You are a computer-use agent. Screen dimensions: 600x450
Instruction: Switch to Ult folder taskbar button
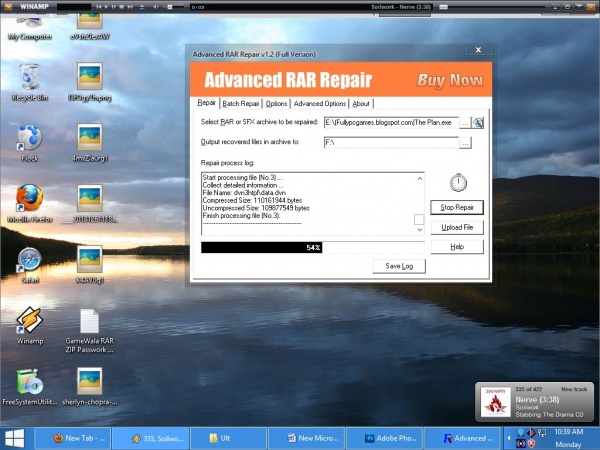[228, 439]
